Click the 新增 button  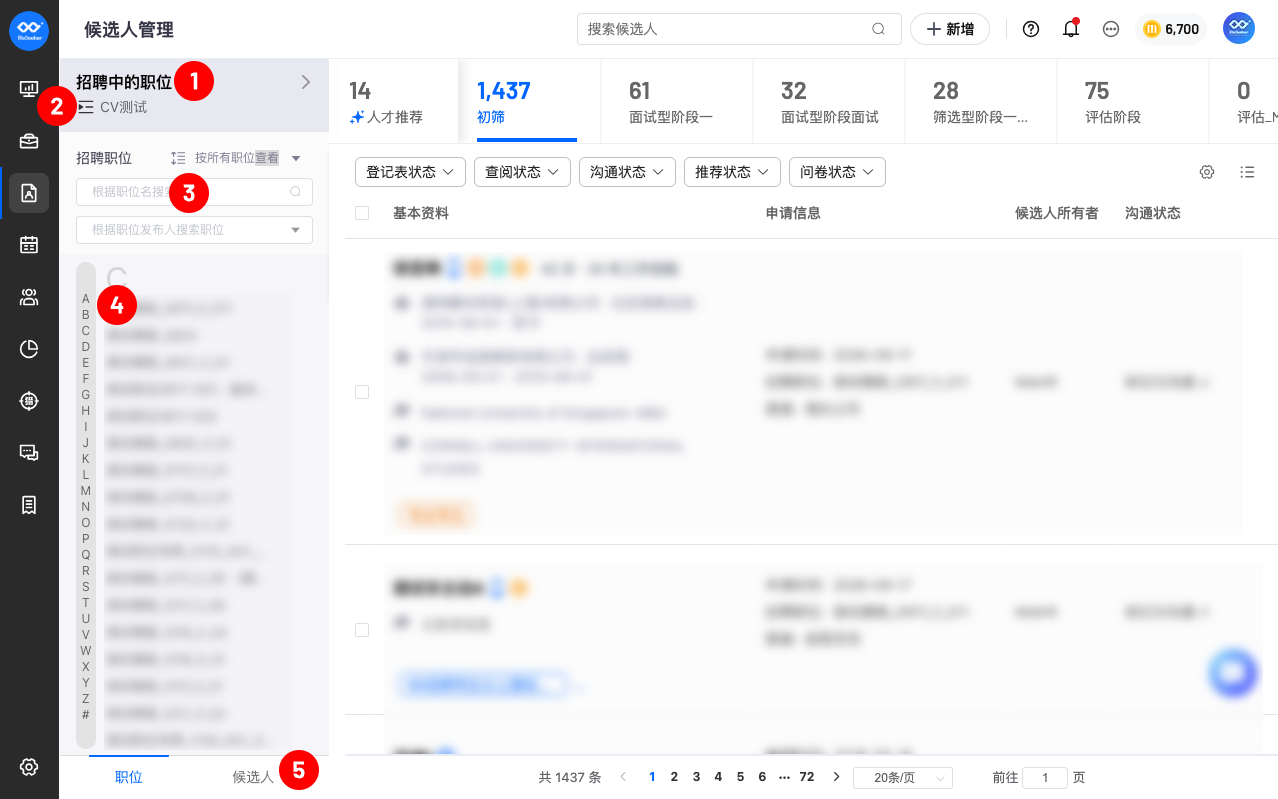(950, 29)
